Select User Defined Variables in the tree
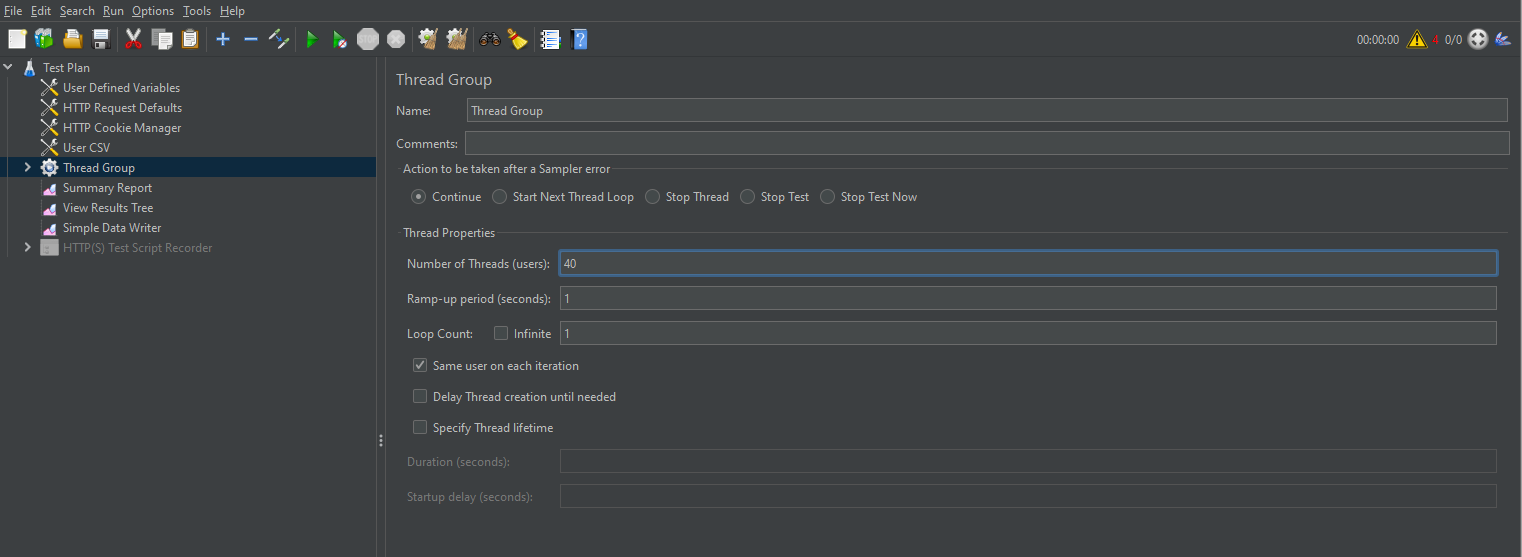Viewport: 1522px width, 557px height. click(121, 88)
